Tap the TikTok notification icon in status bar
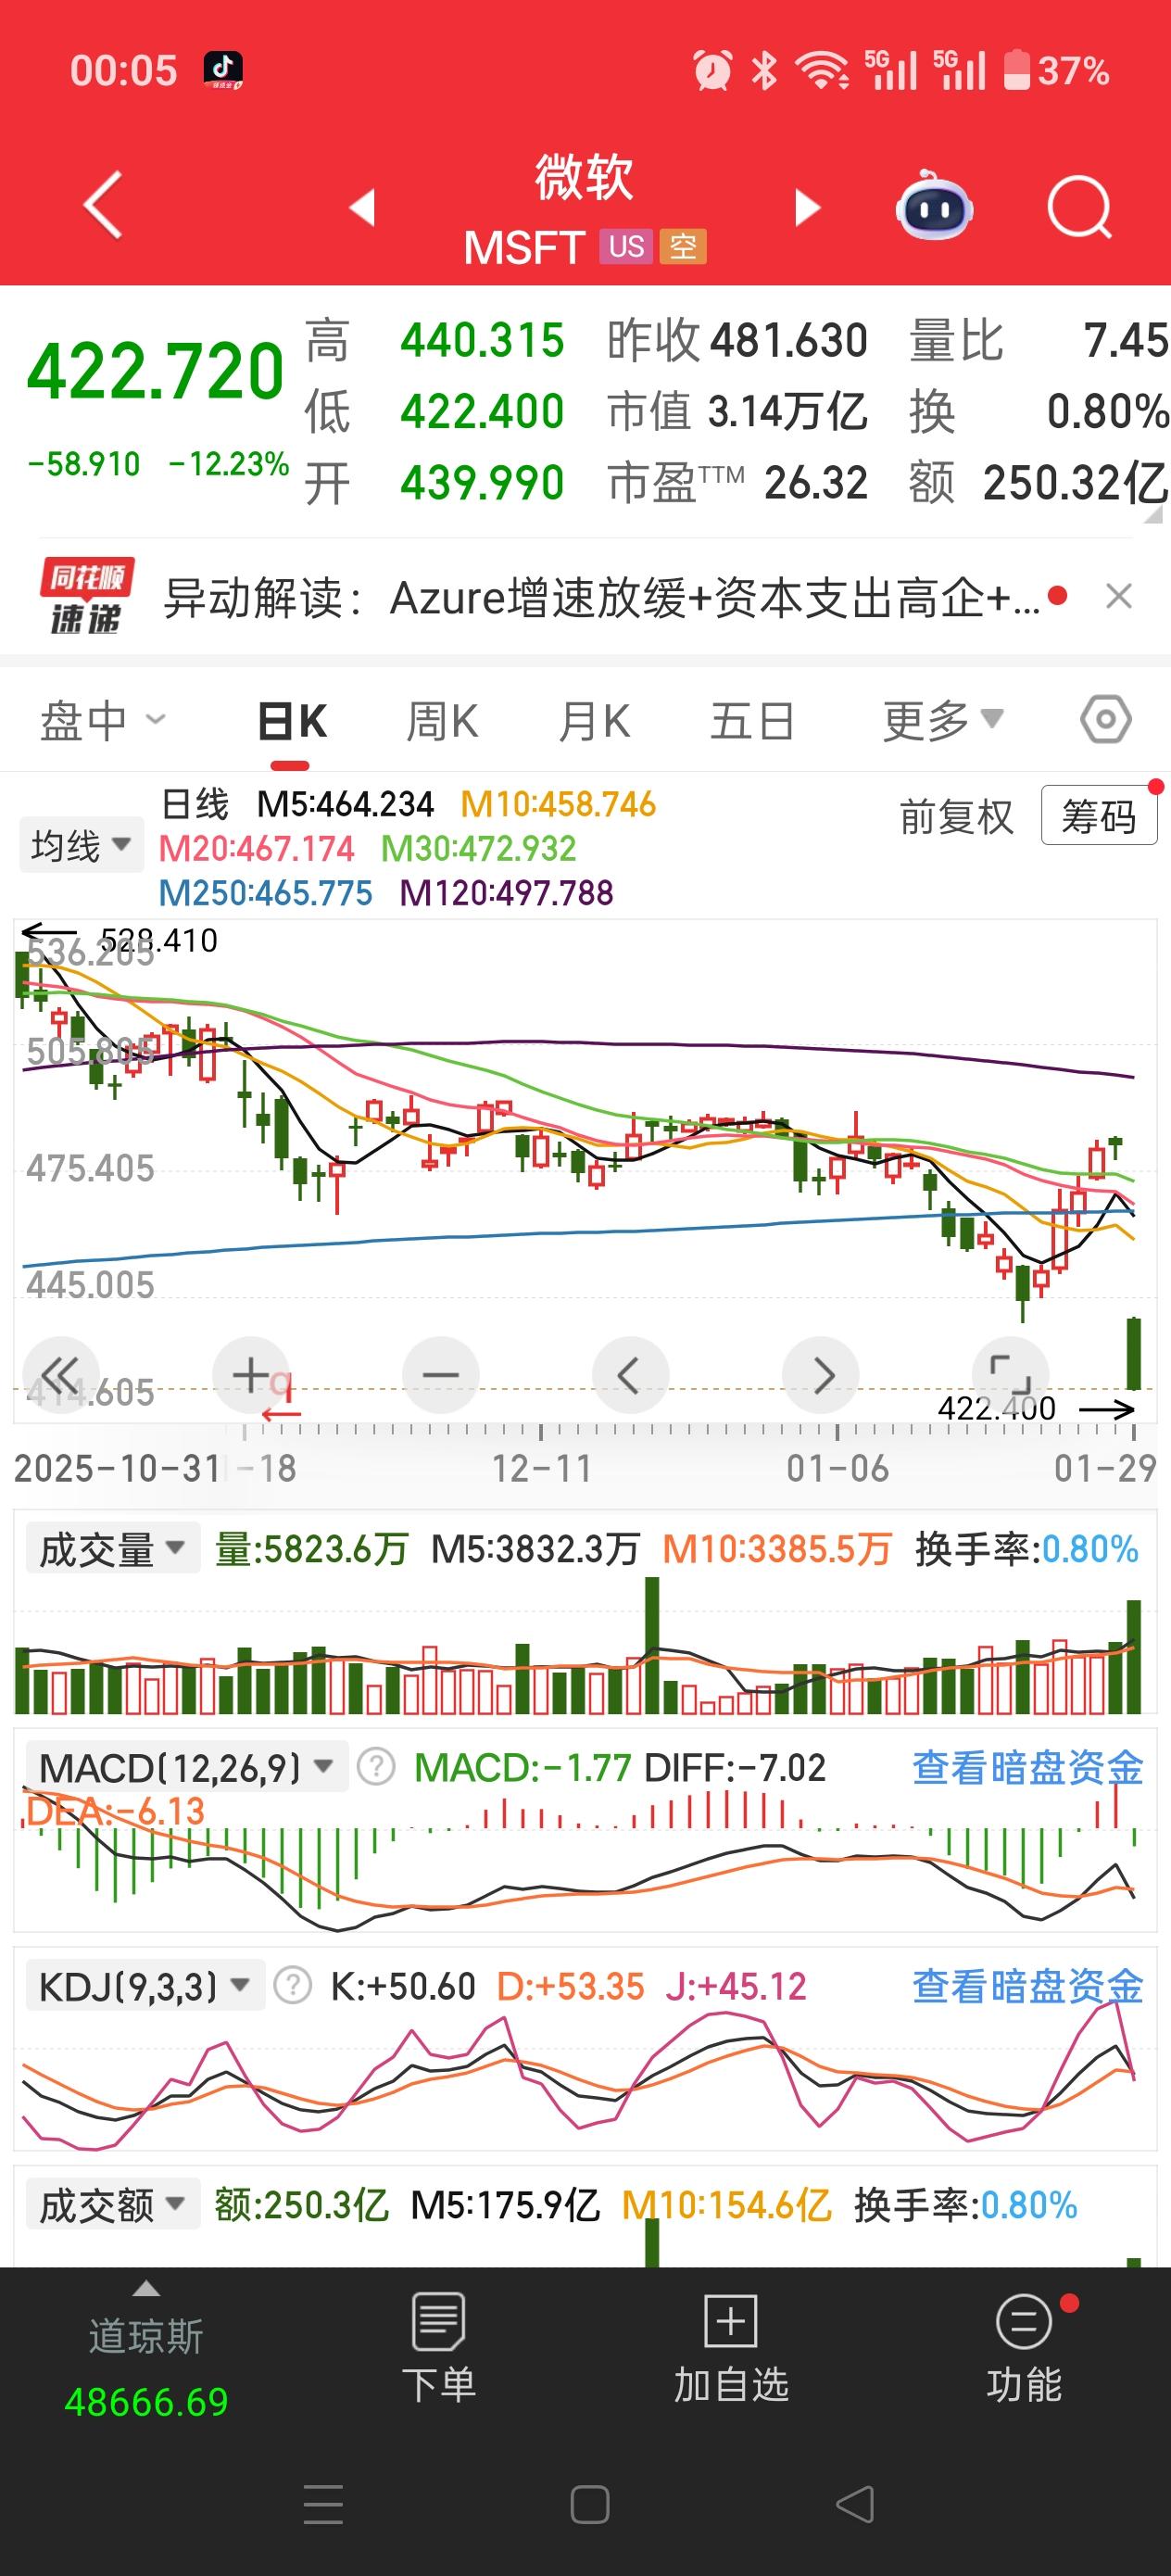The width and height of the screenshot is (1171, 2576). [222, 70]
